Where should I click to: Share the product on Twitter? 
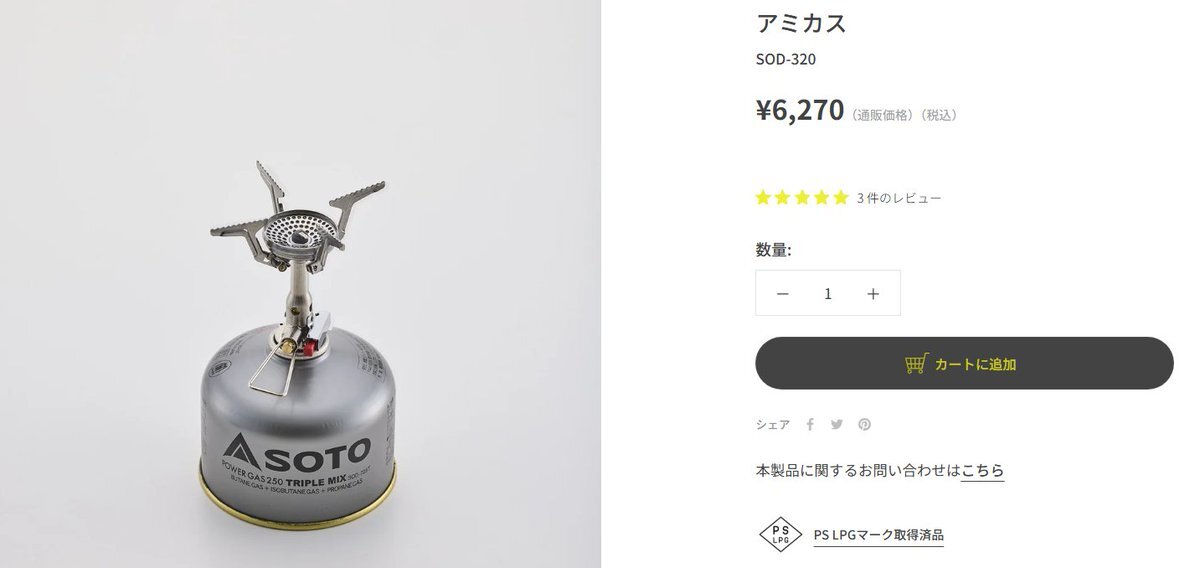[837, 424]
